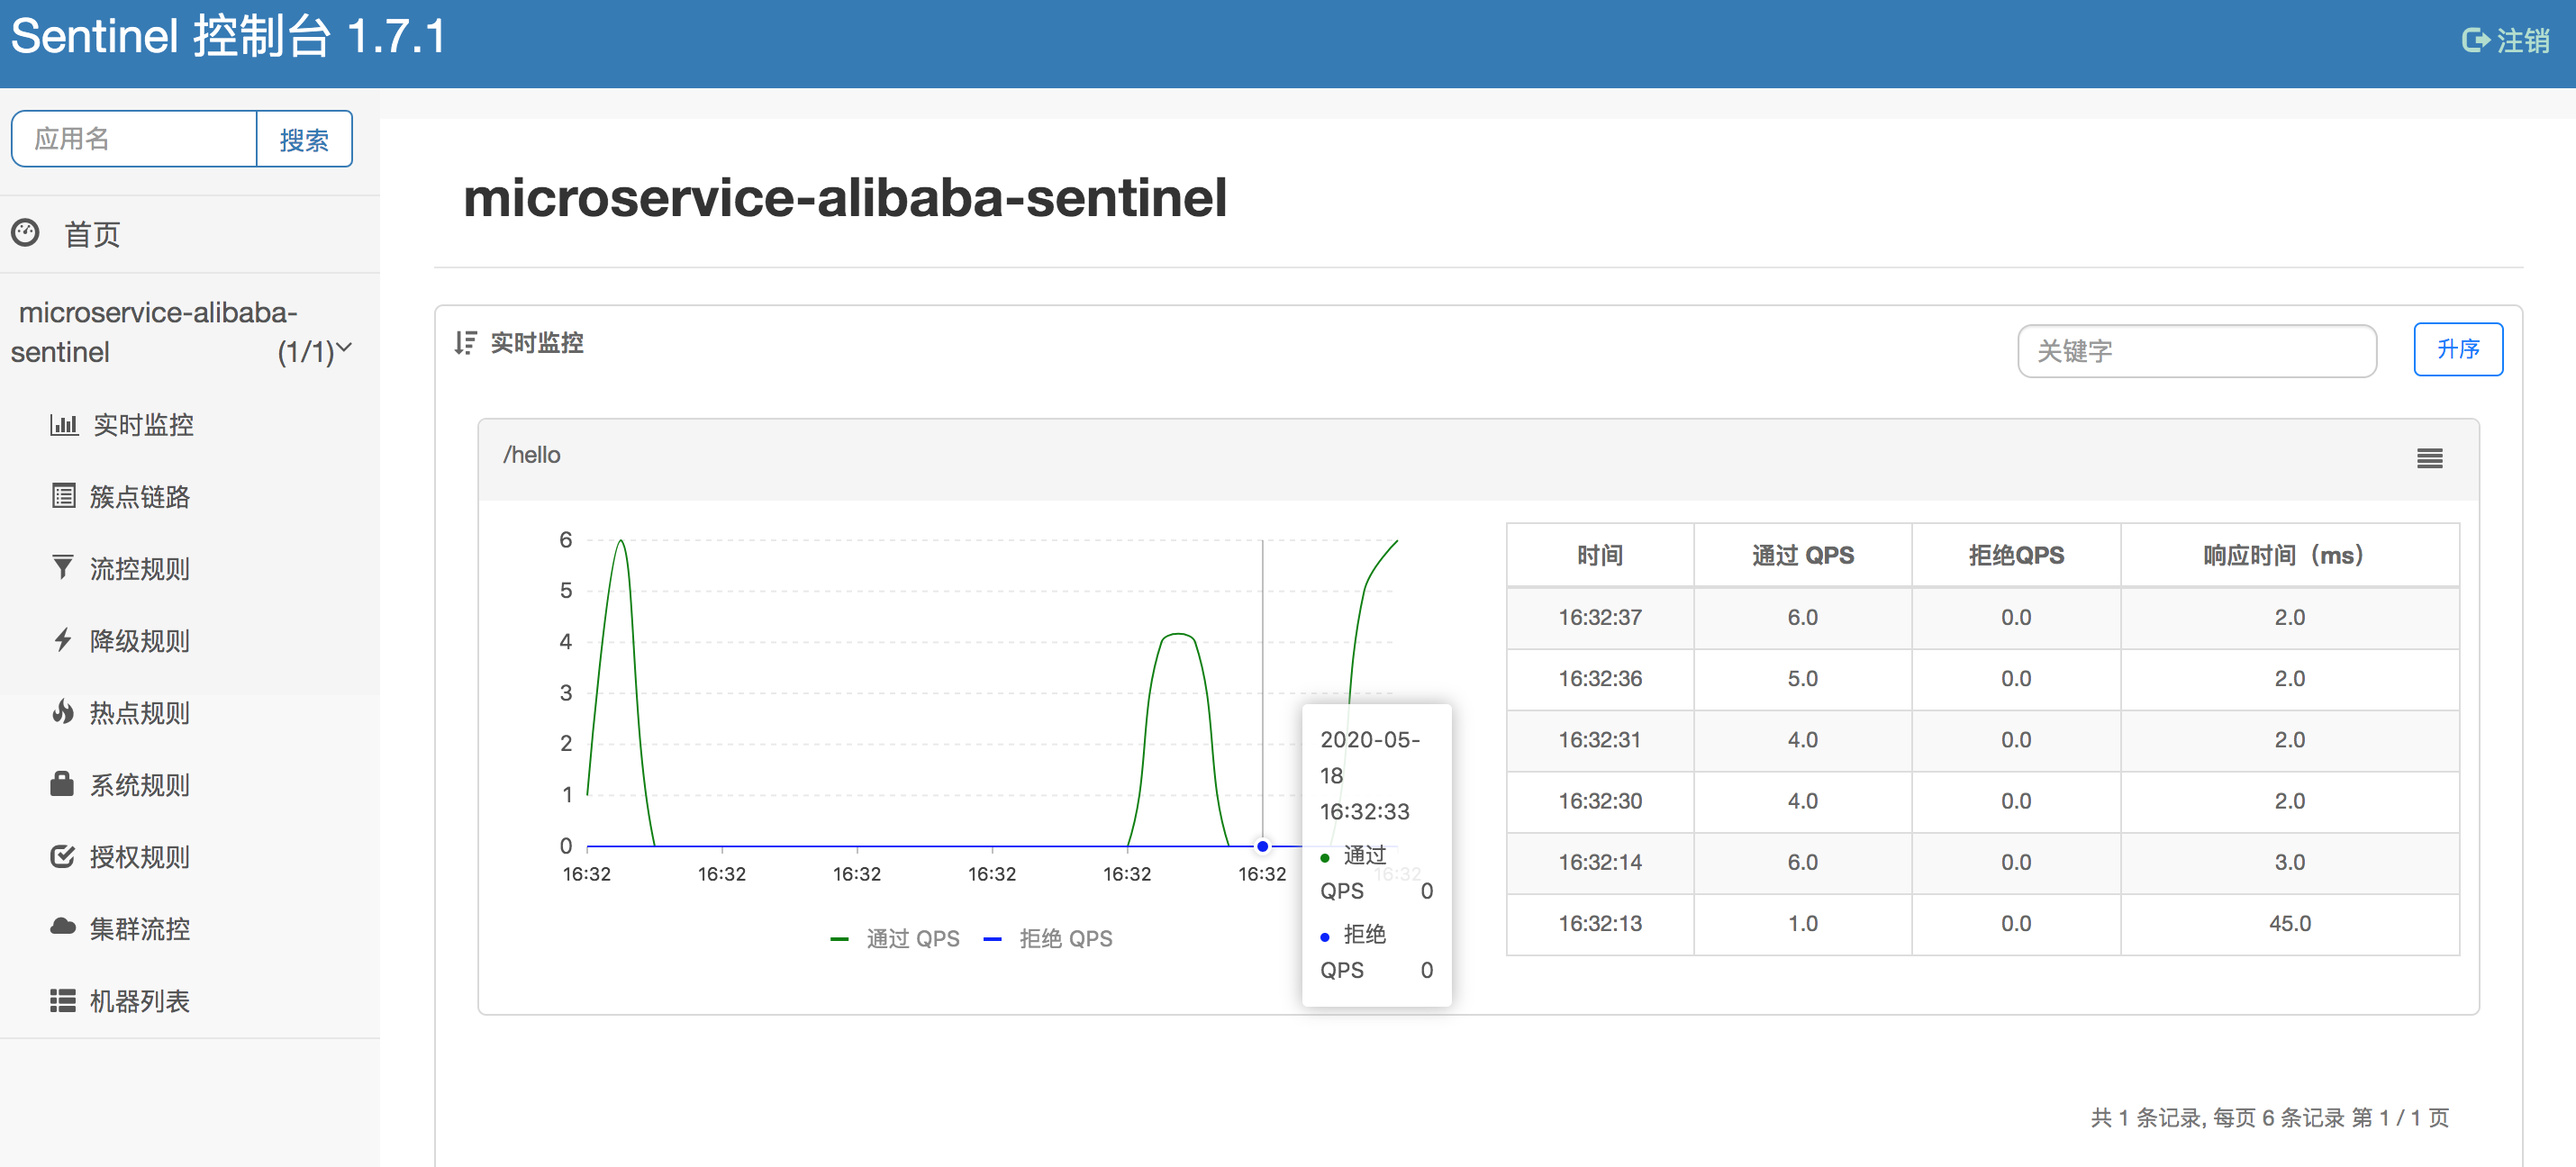
Task: Click into the 关键字 filter field
Action: [2196, 351]
